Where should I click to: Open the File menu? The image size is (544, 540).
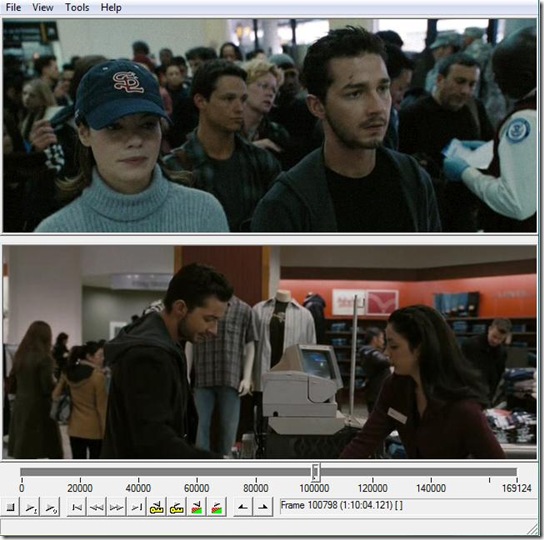point(14,7)
